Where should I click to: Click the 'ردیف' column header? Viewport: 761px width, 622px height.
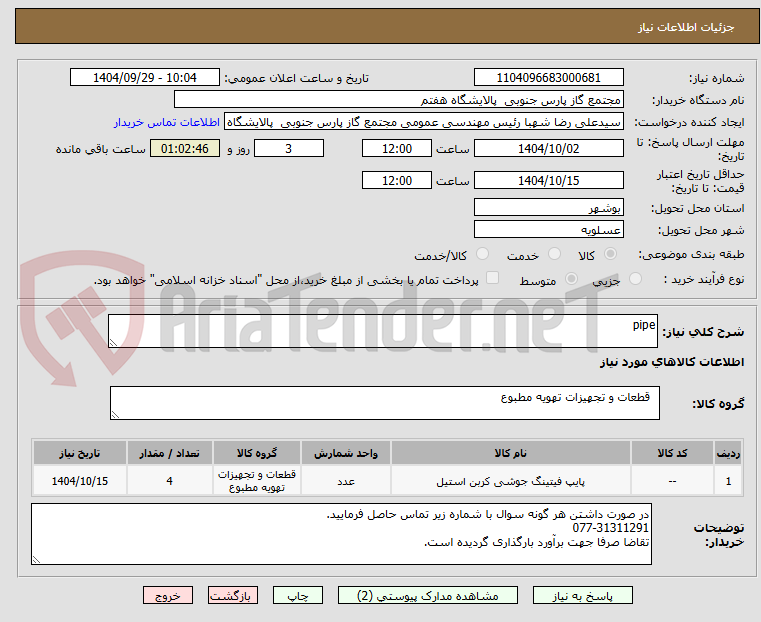728,453
